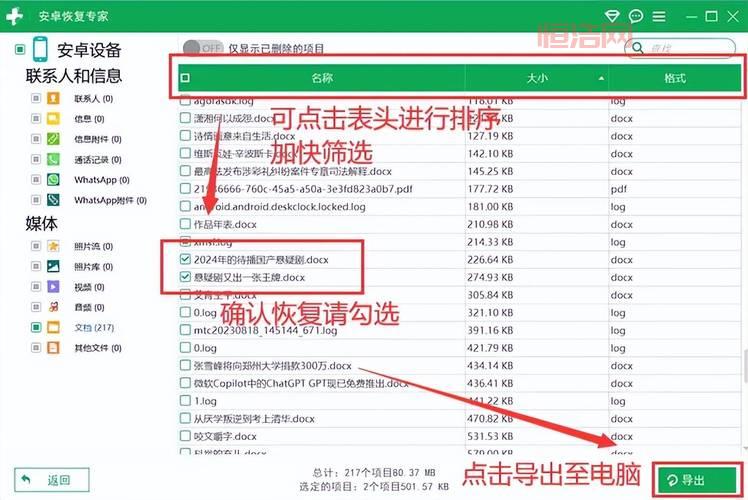Tick the select-all checkbox in table header

pyautogui.click(x=184, y=77)
